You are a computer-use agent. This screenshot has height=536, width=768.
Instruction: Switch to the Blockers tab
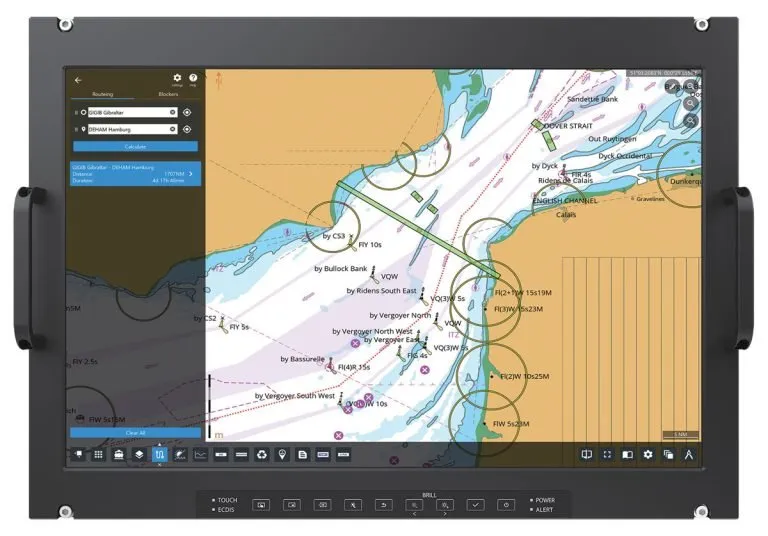pyautogui.click(x=168, y=94)
